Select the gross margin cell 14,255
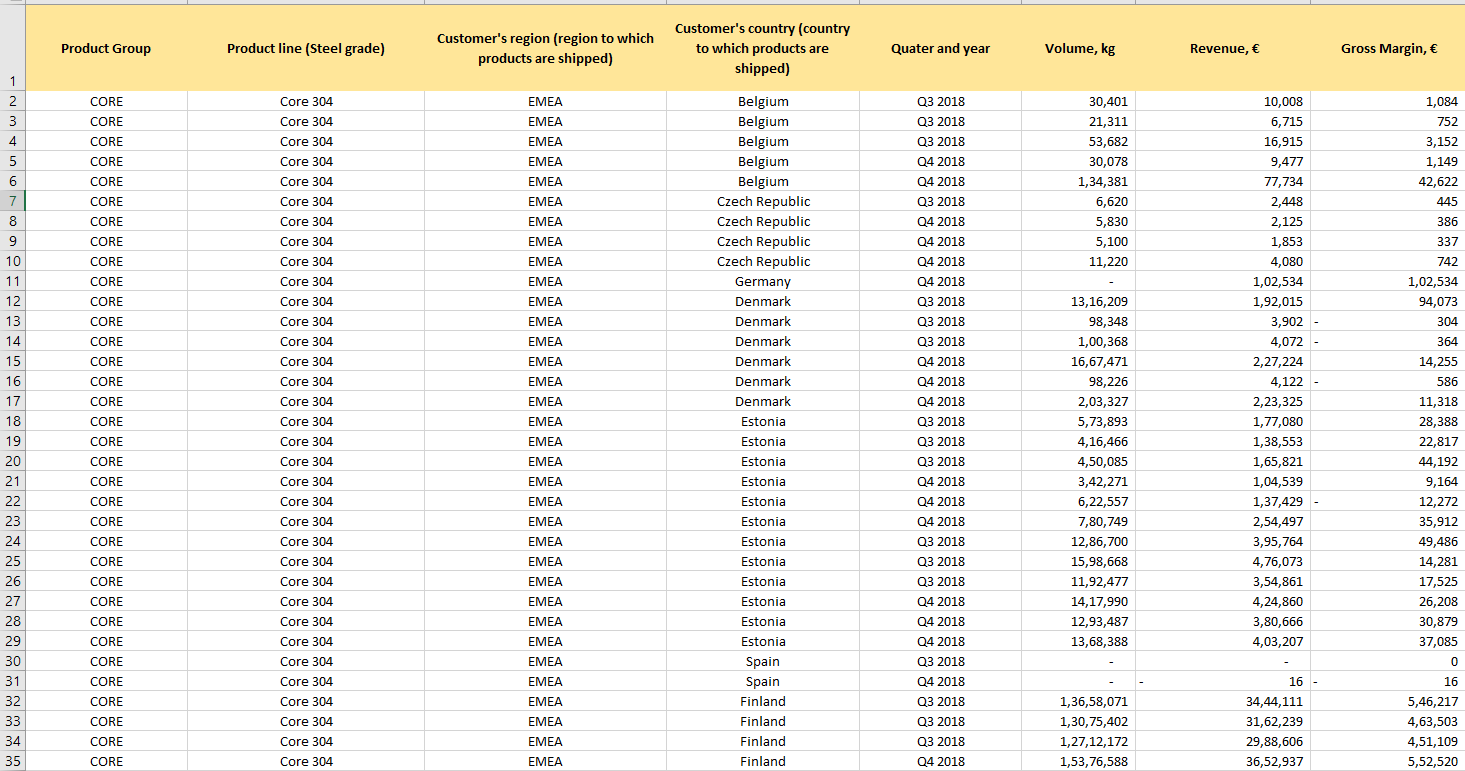 [x=1388, y=361]
